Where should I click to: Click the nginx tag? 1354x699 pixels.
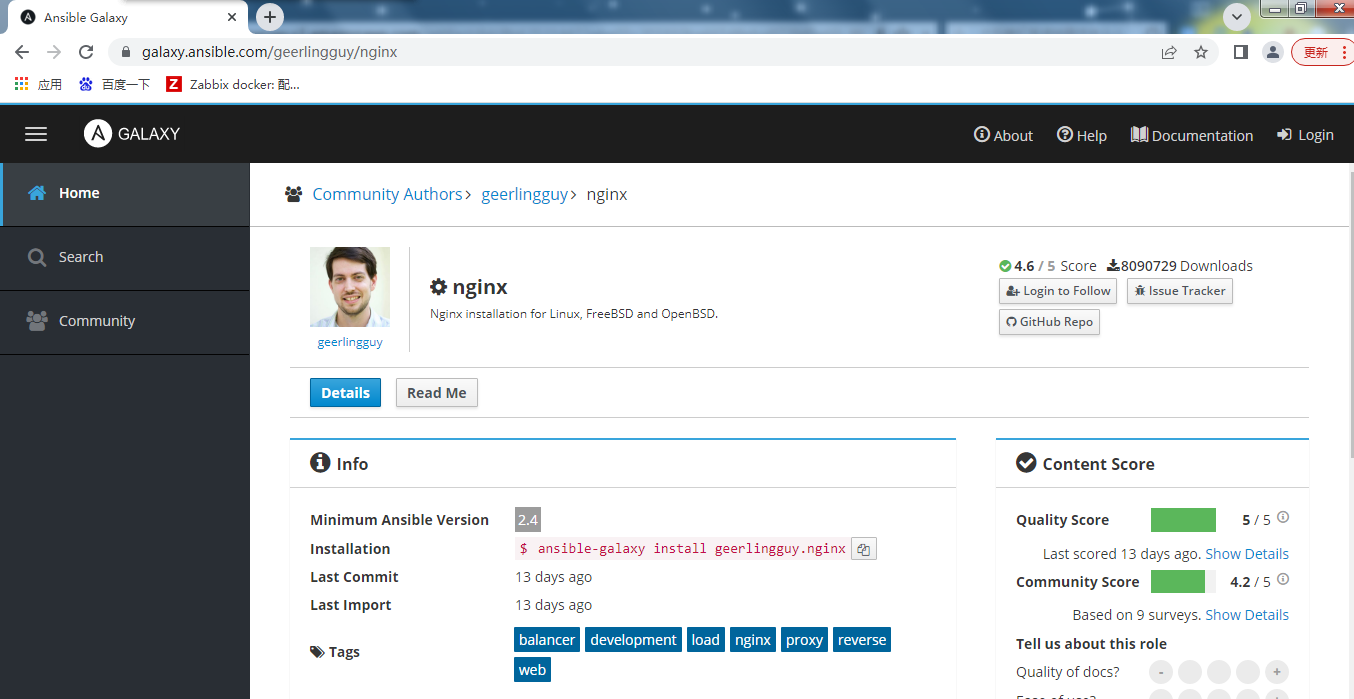(x=753, y=640)
